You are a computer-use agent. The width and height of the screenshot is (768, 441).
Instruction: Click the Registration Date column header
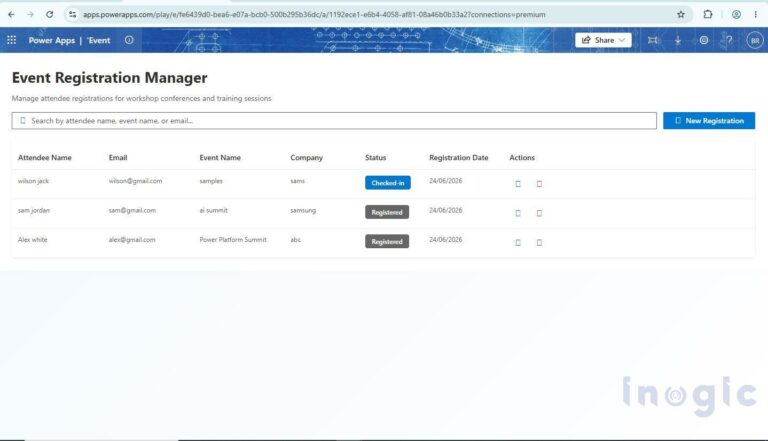[x=458, y=158]
